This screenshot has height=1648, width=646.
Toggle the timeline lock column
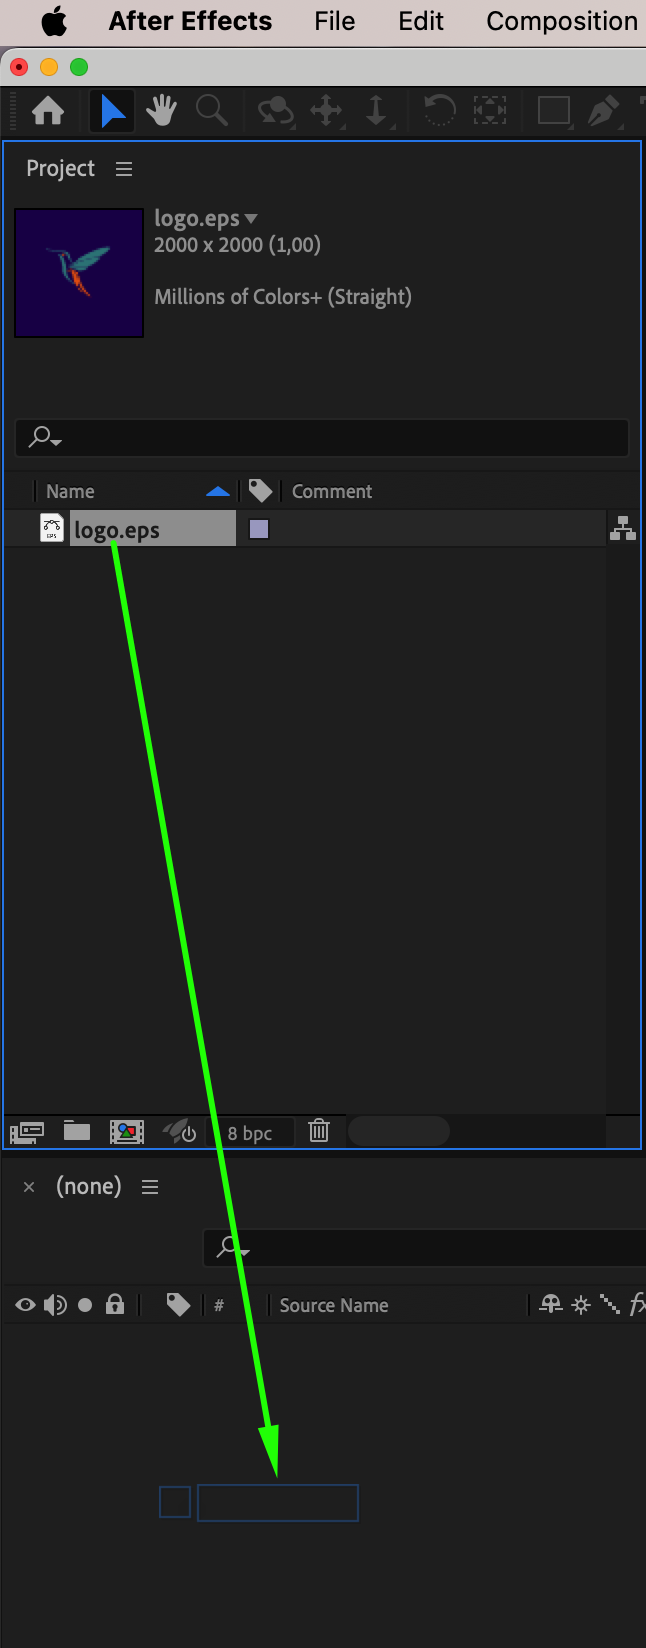tap(115, 1304)
